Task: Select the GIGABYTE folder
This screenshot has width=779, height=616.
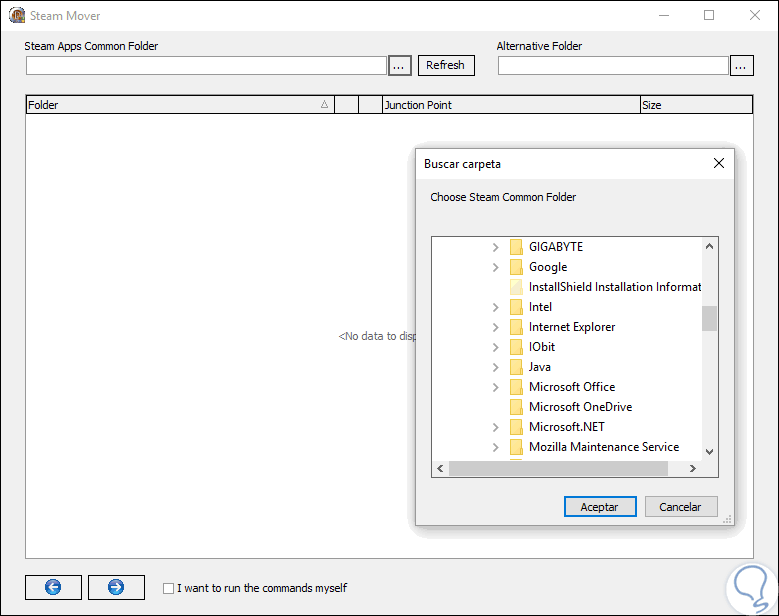Action: pyautogui.click(x=555, y=247)
